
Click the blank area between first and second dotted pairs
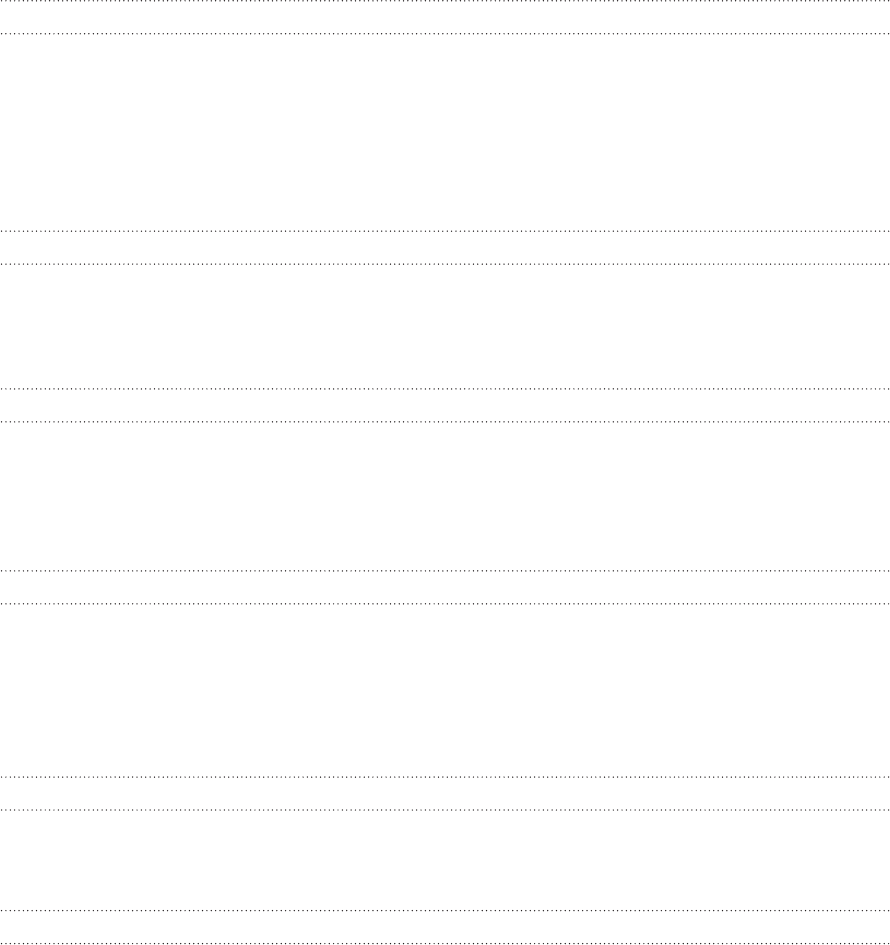point(445,133)
